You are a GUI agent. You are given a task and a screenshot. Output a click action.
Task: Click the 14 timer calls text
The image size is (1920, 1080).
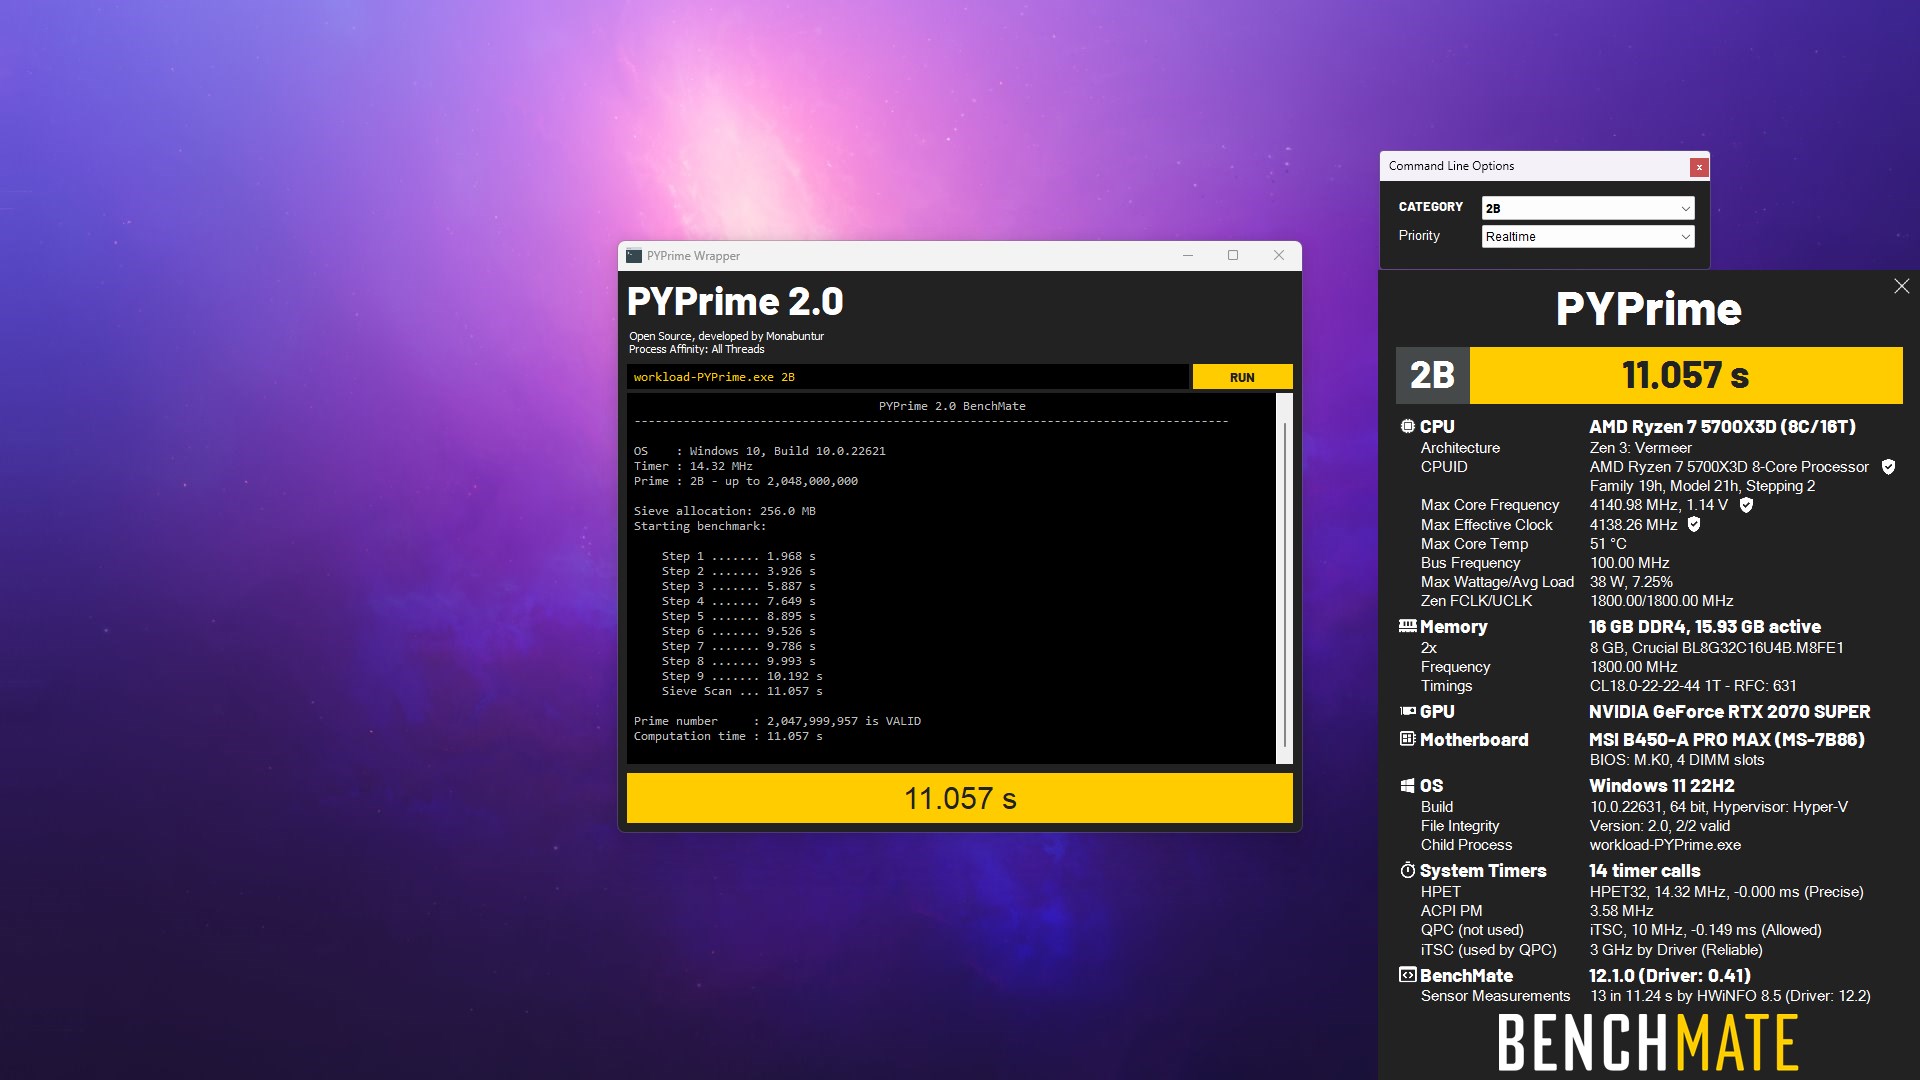tap(1644, 871)
